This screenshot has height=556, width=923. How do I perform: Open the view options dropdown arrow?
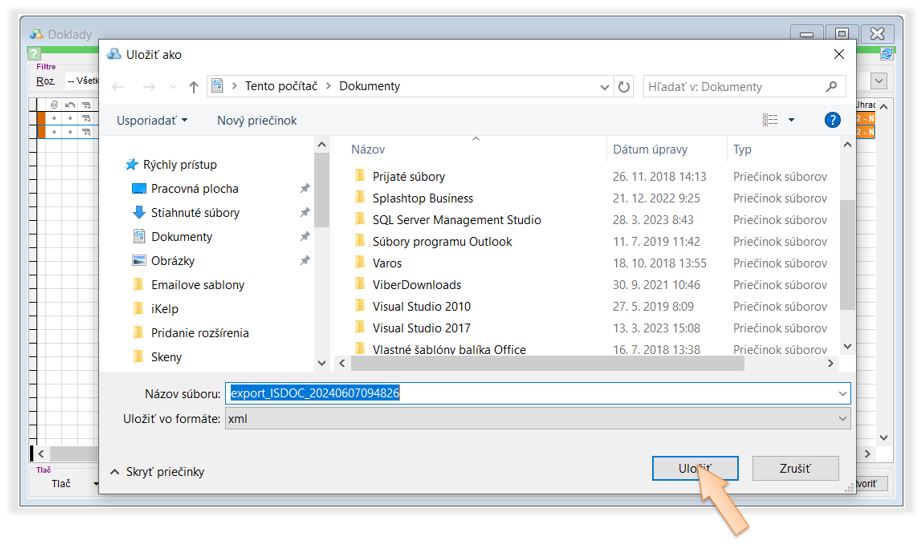coord(792,120)
